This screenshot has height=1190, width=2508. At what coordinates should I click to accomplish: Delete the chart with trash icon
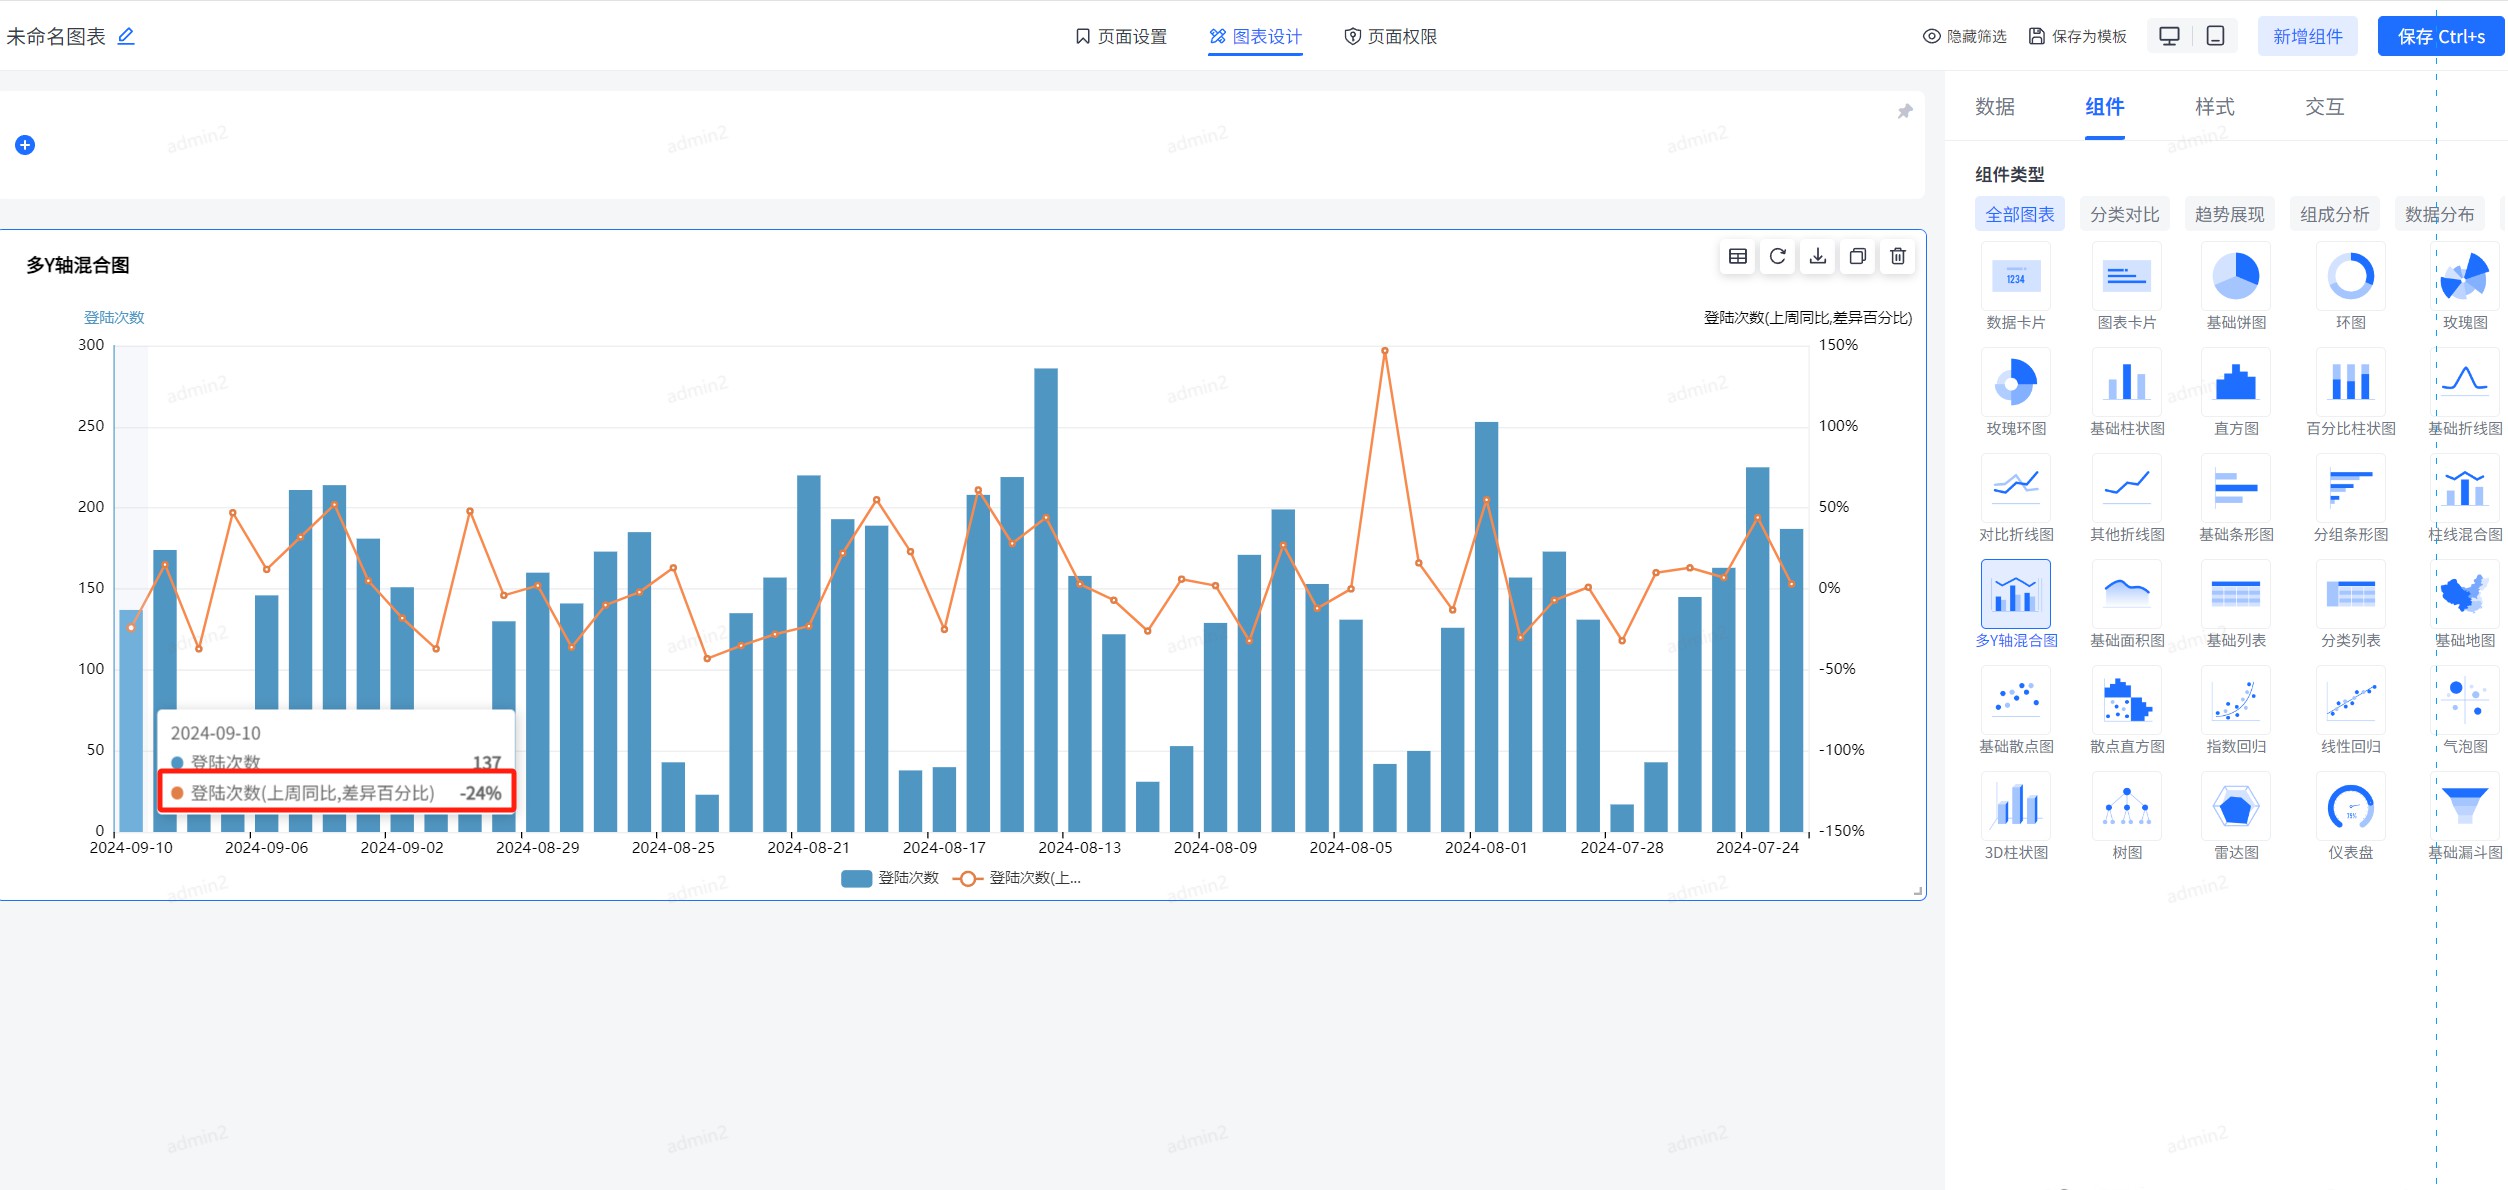click(x=1898, y=257)
